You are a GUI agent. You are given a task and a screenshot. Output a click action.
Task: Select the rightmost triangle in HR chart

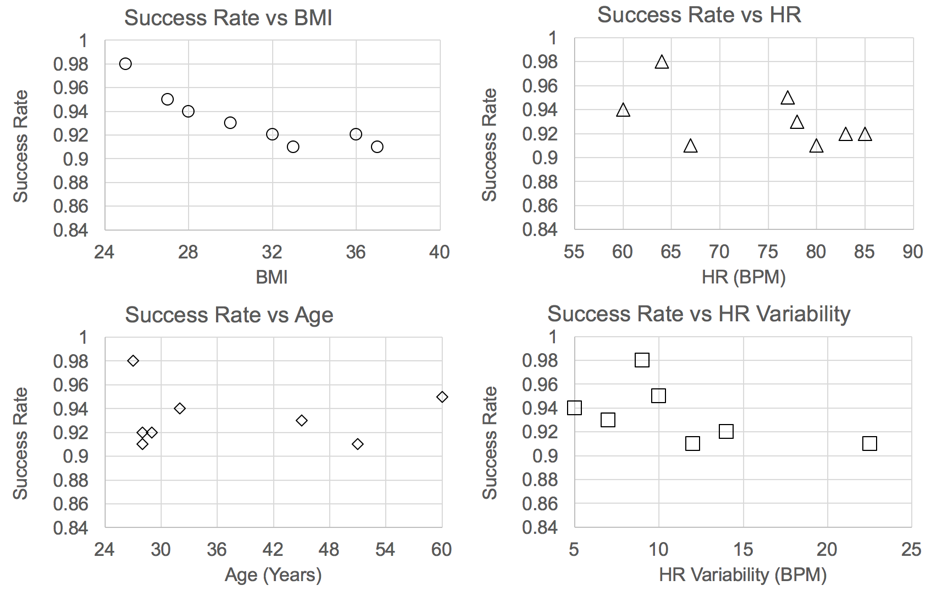865,134
